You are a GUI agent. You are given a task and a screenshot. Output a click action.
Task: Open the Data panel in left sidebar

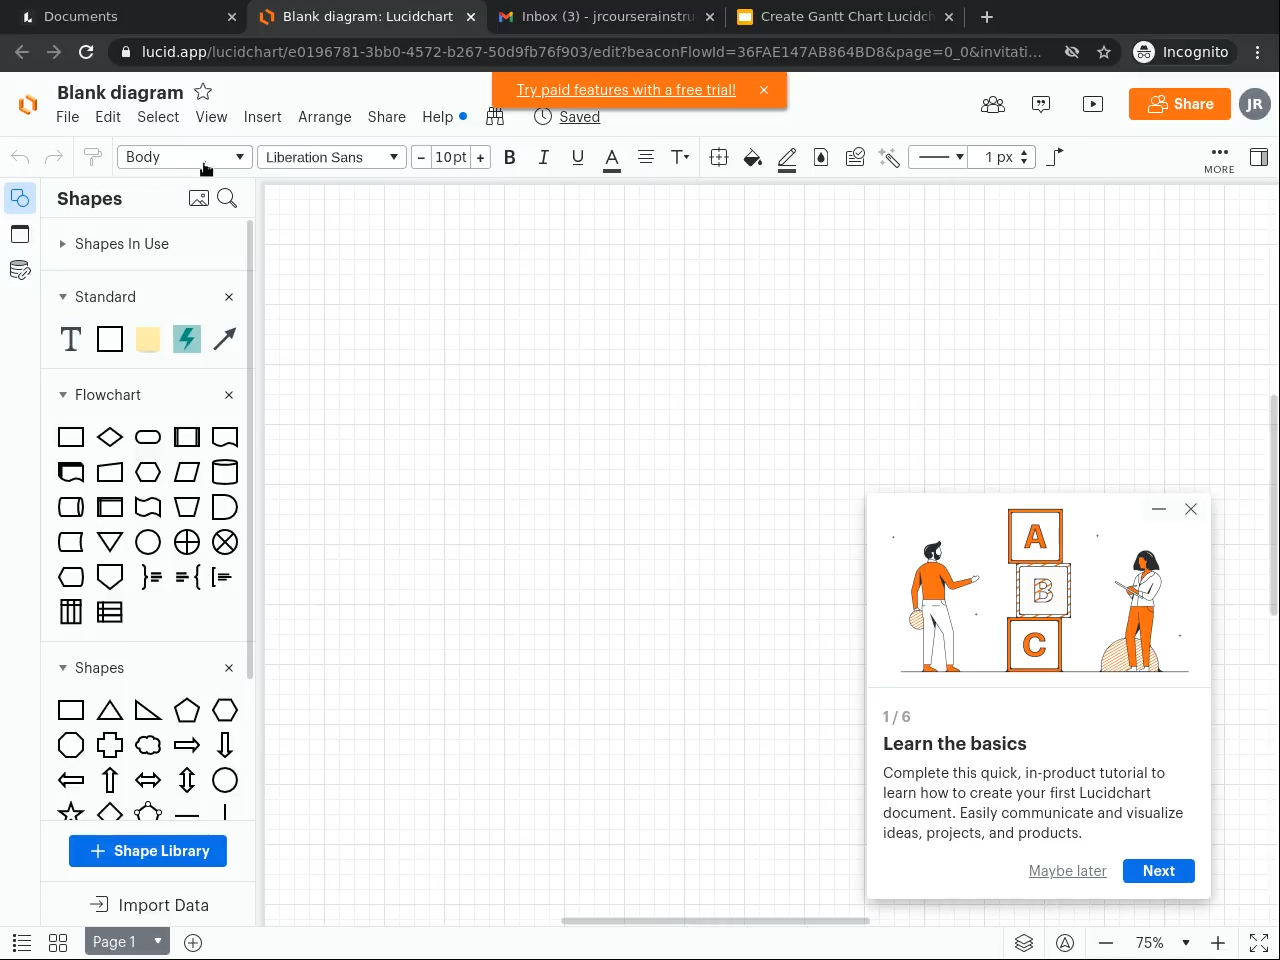20,270
